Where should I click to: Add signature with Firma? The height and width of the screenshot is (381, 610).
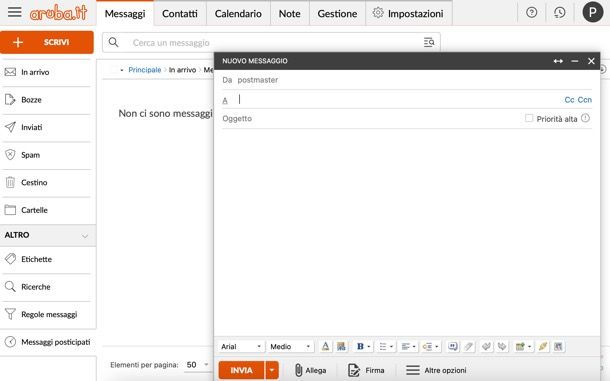click(x=366, y=370)
